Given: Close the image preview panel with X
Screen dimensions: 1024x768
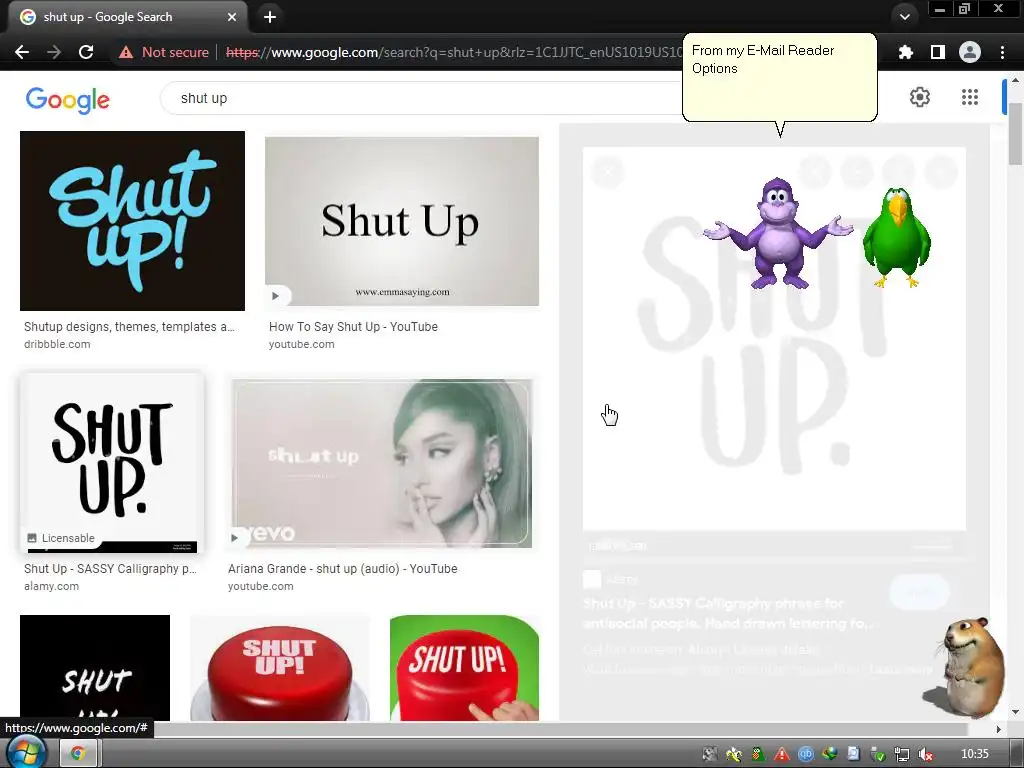Looking at the screenshot, I should click(608, 172).
